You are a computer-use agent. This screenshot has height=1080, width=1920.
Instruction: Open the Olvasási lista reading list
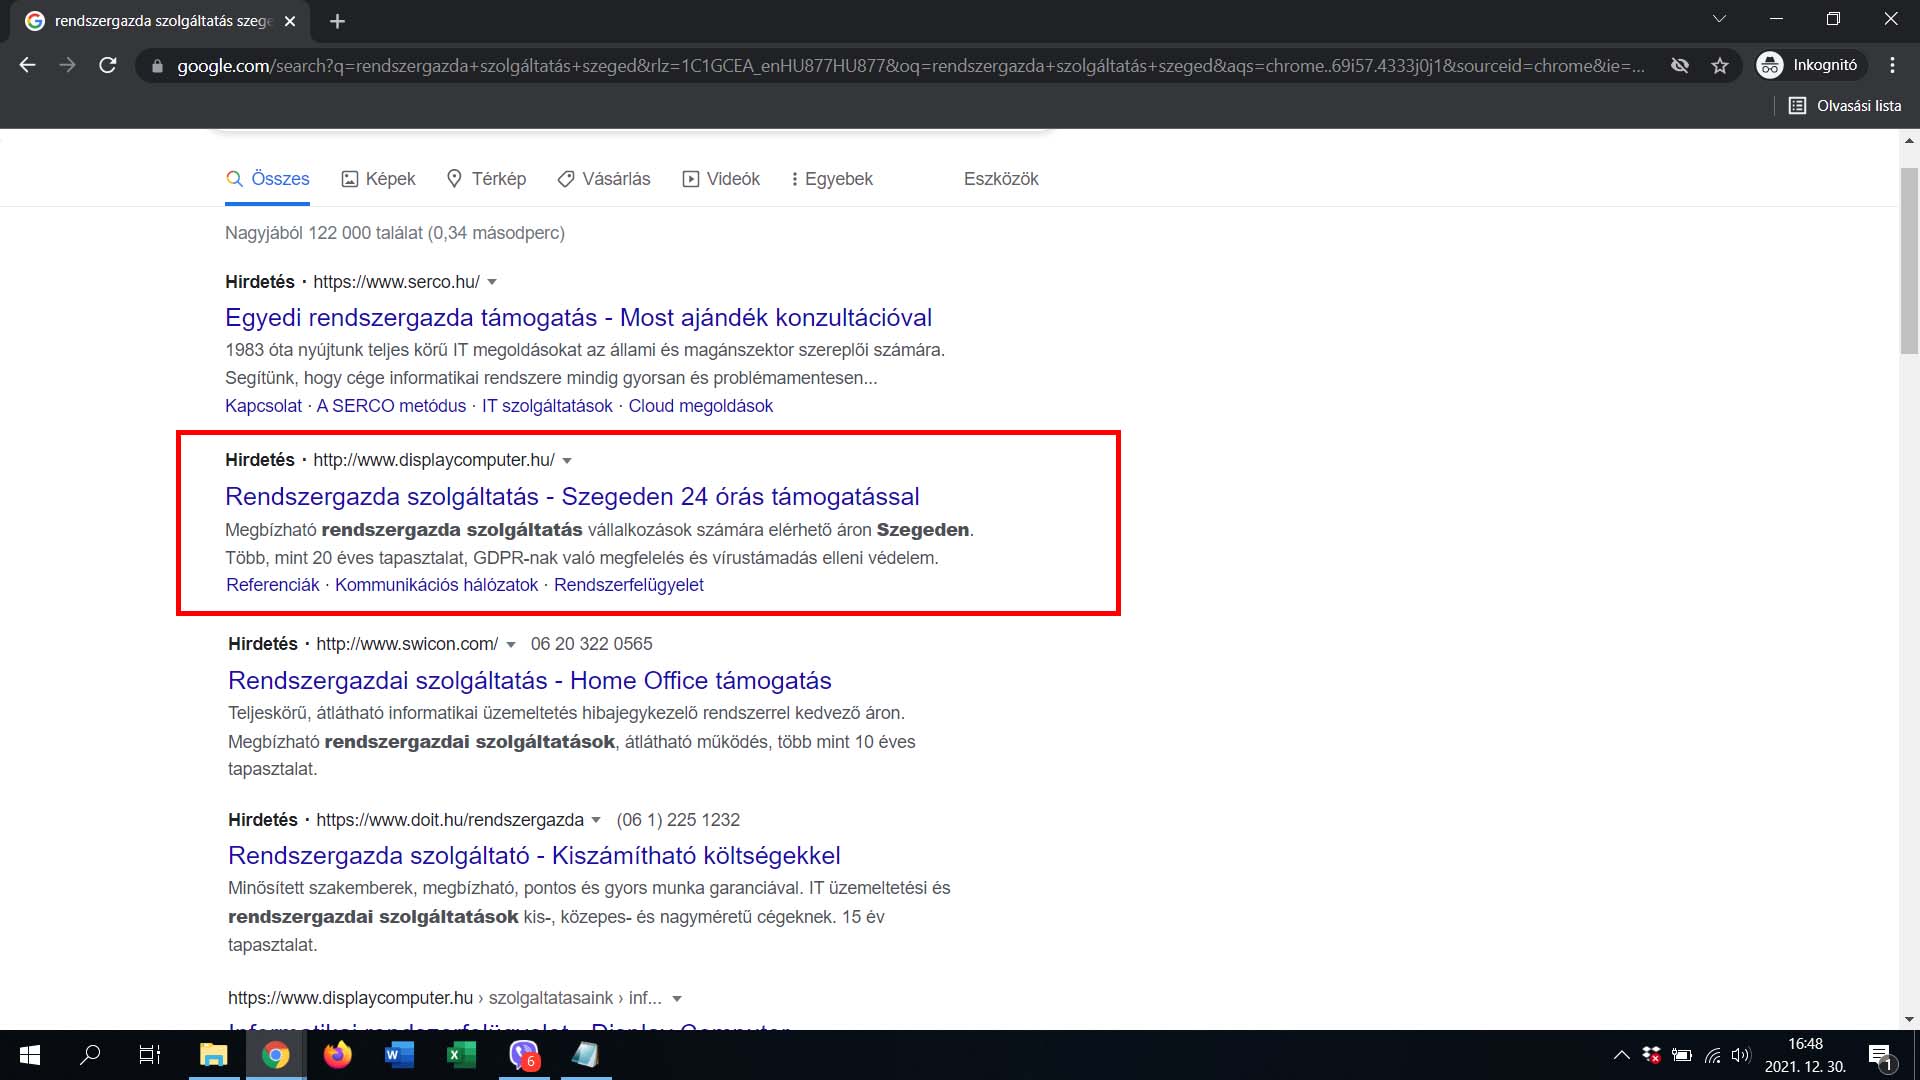click(1845, 105)
